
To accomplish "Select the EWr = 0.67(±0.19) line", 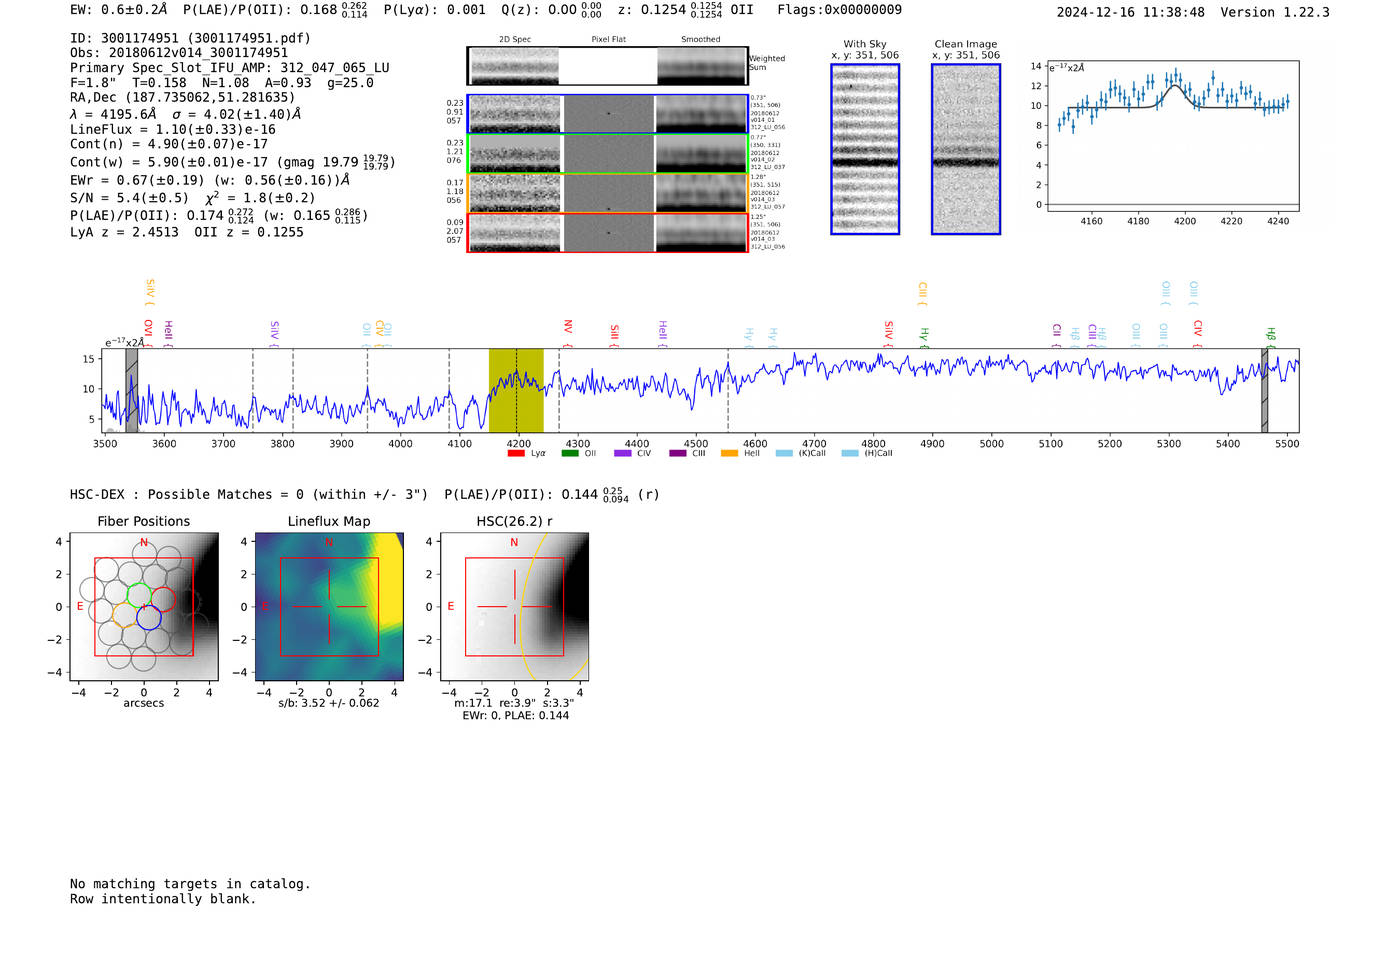I will (x=210, y=180).
